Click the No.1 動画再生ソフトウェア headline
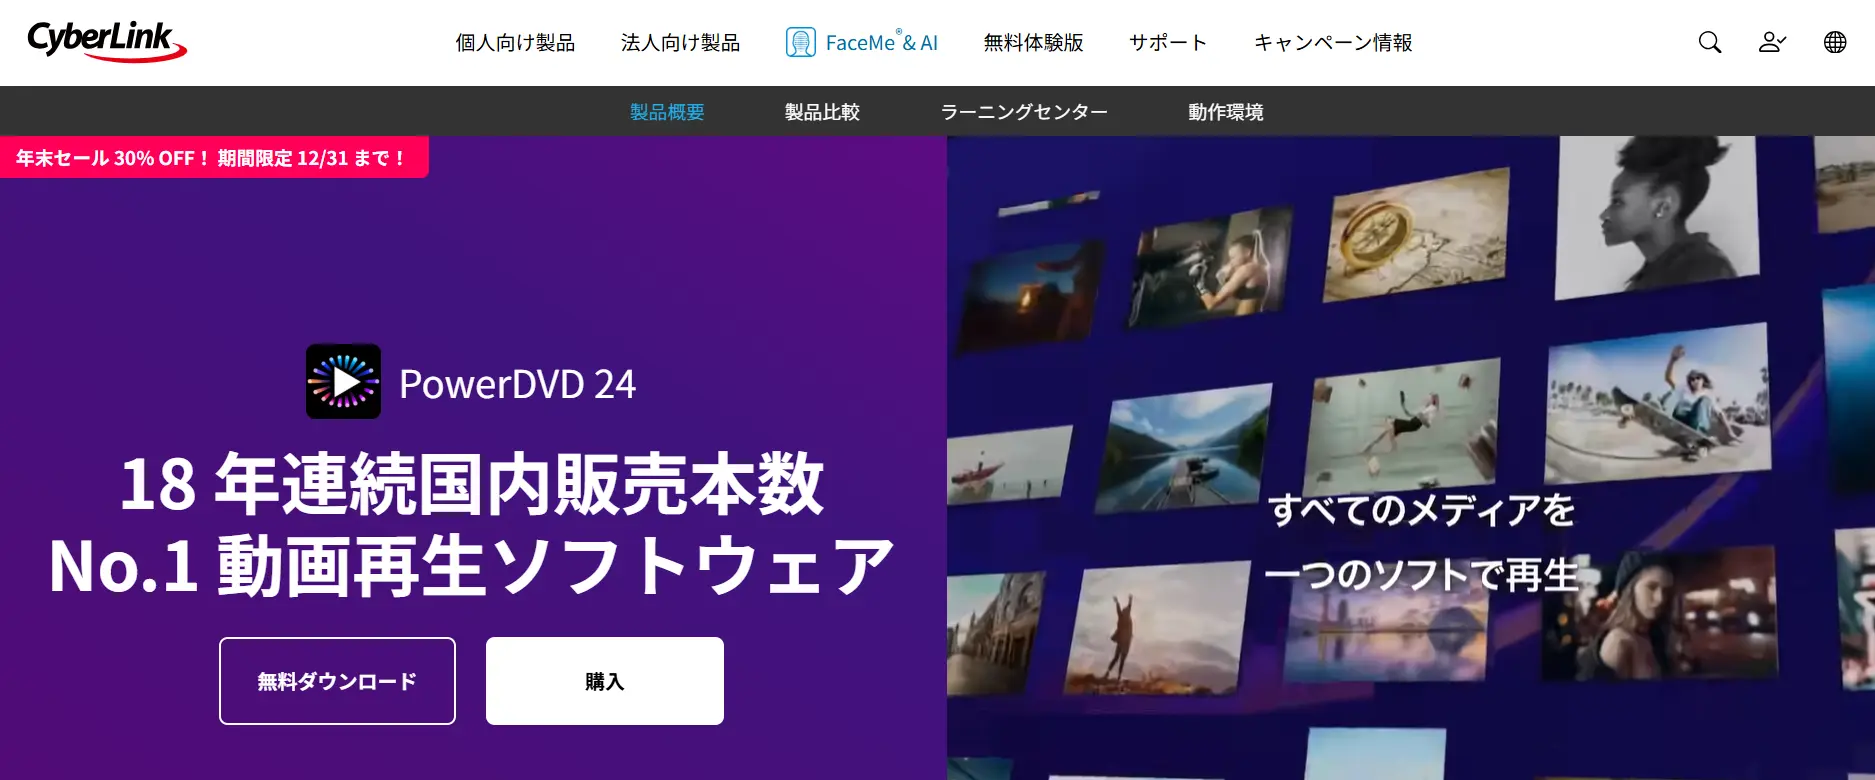The image size is (1875, 780). coord(471,566)
